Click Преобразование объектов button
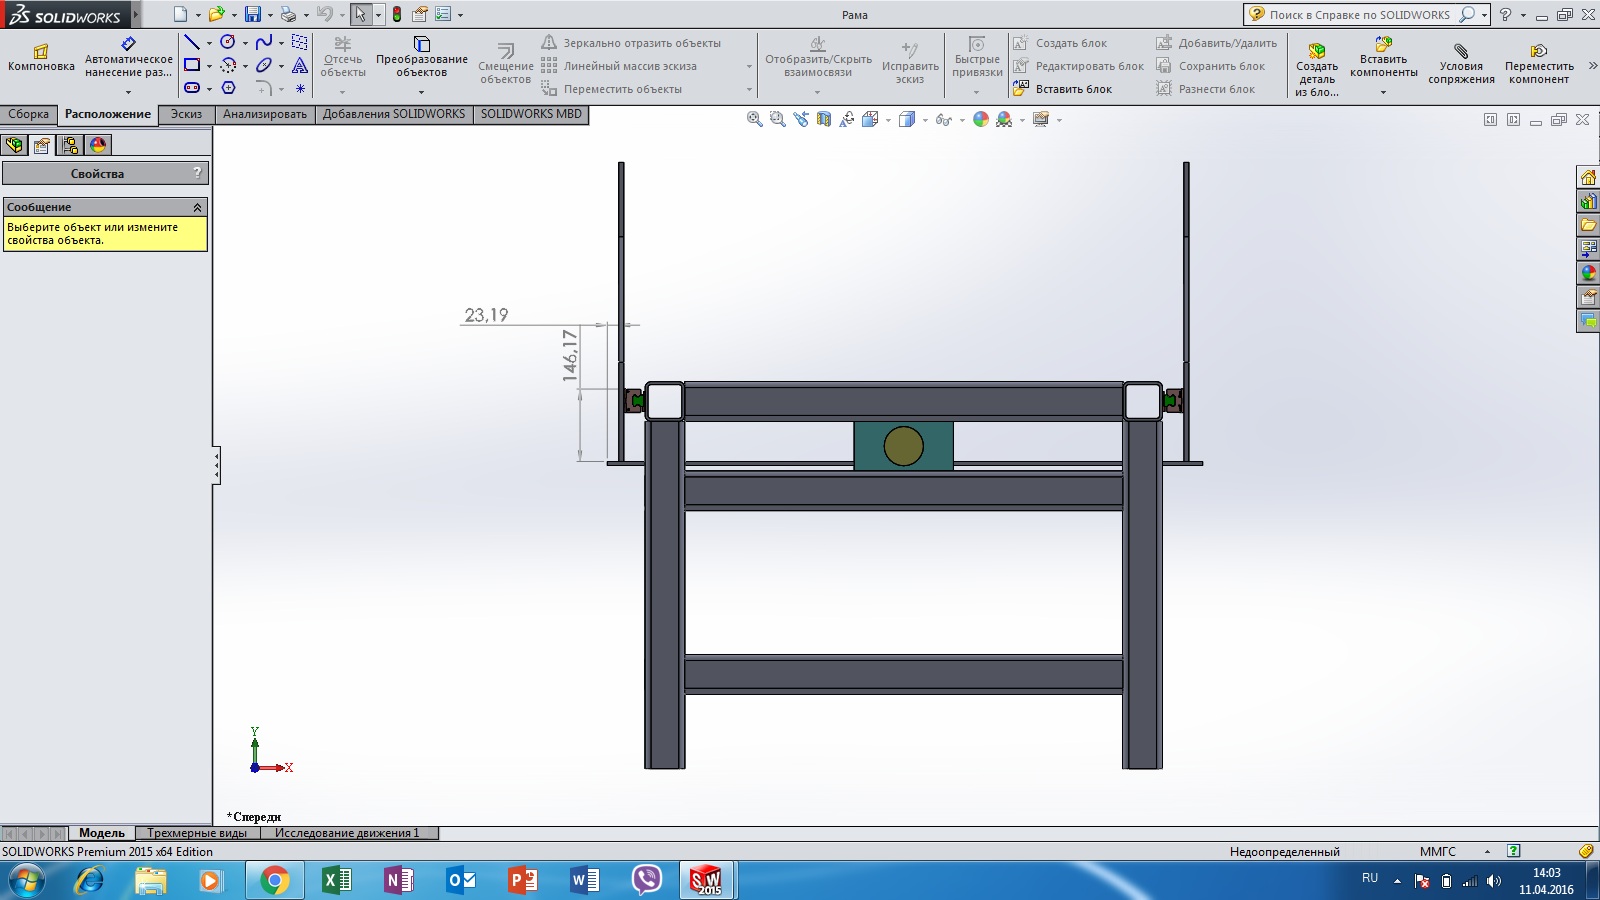The image size is (1600, 900). [422, 58]
